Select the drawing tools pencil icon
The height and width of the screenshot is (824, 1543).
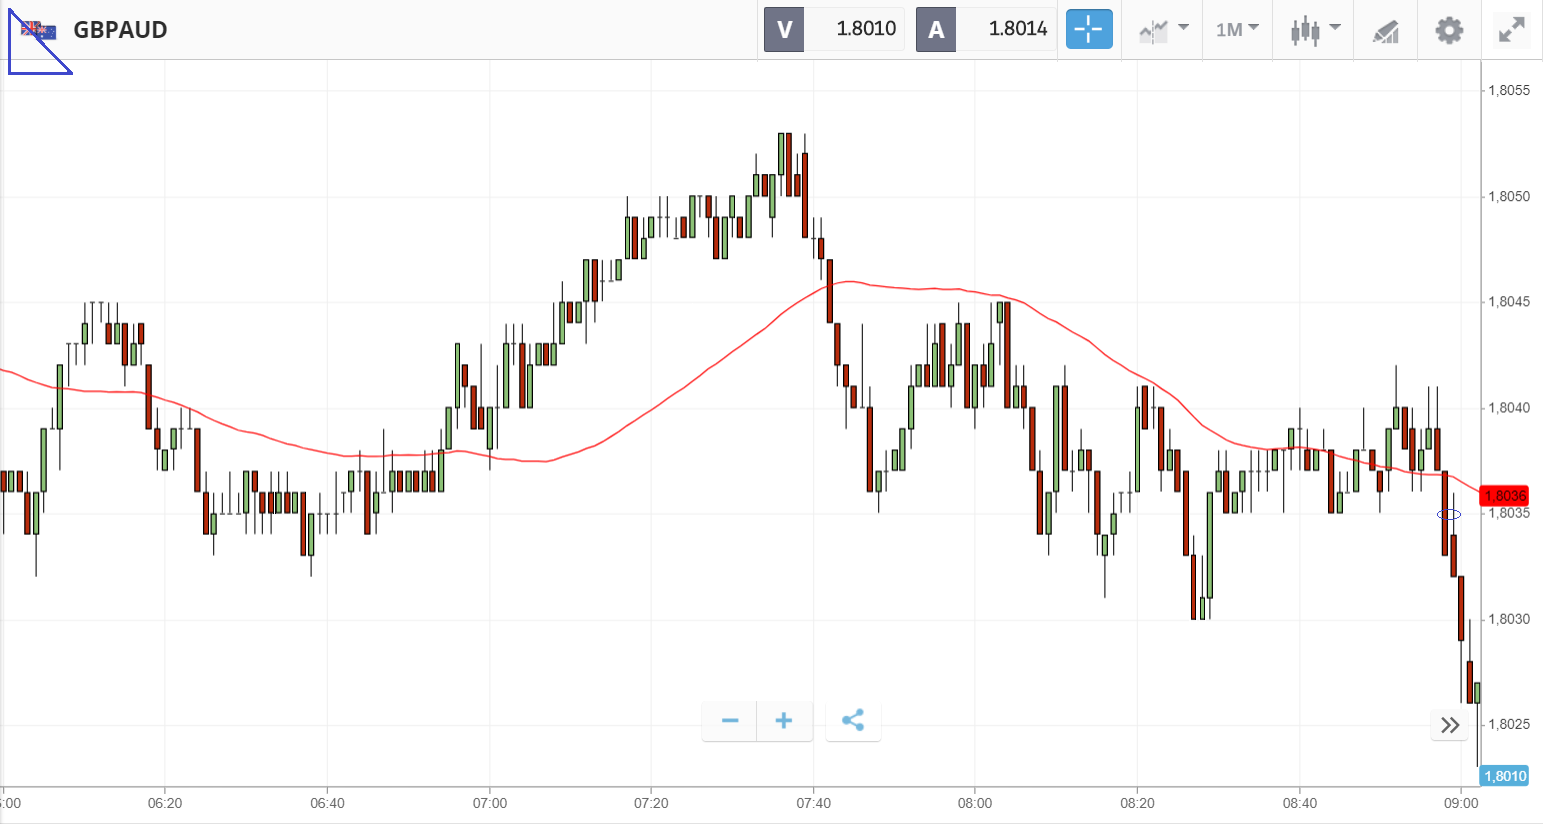[x=1385, y=31]
